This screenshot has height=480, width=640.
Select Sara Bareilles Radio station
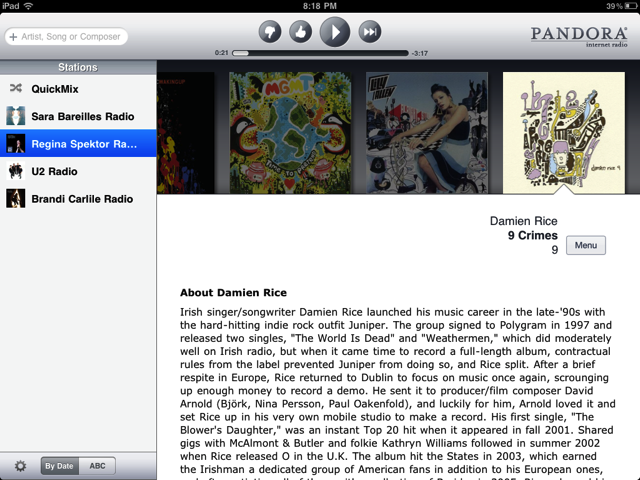click(x=78, y=116)
